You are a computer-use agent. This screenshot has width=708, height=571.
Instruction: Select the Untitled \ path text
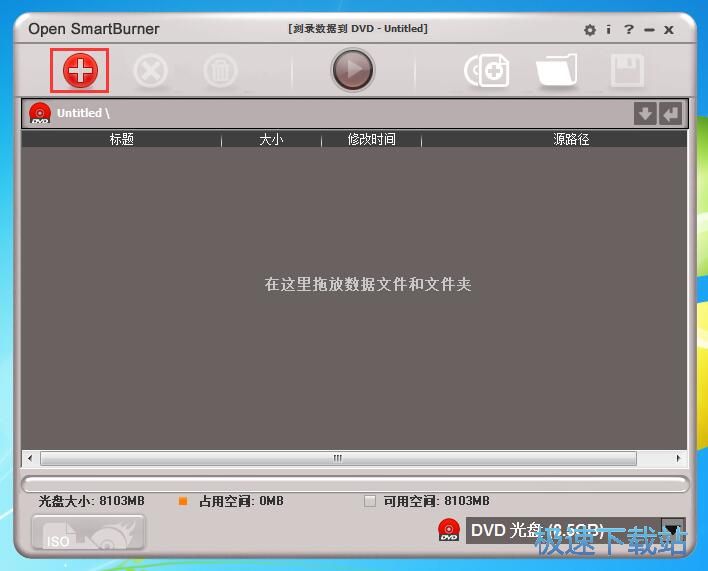click(83, 113)
